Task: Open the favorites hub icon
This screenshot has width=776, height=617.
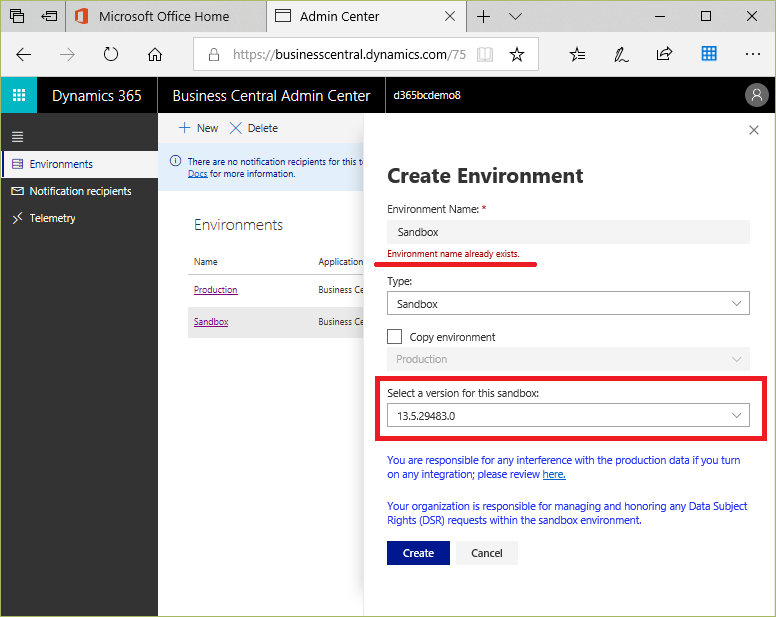Action: [x=577, y=54]
